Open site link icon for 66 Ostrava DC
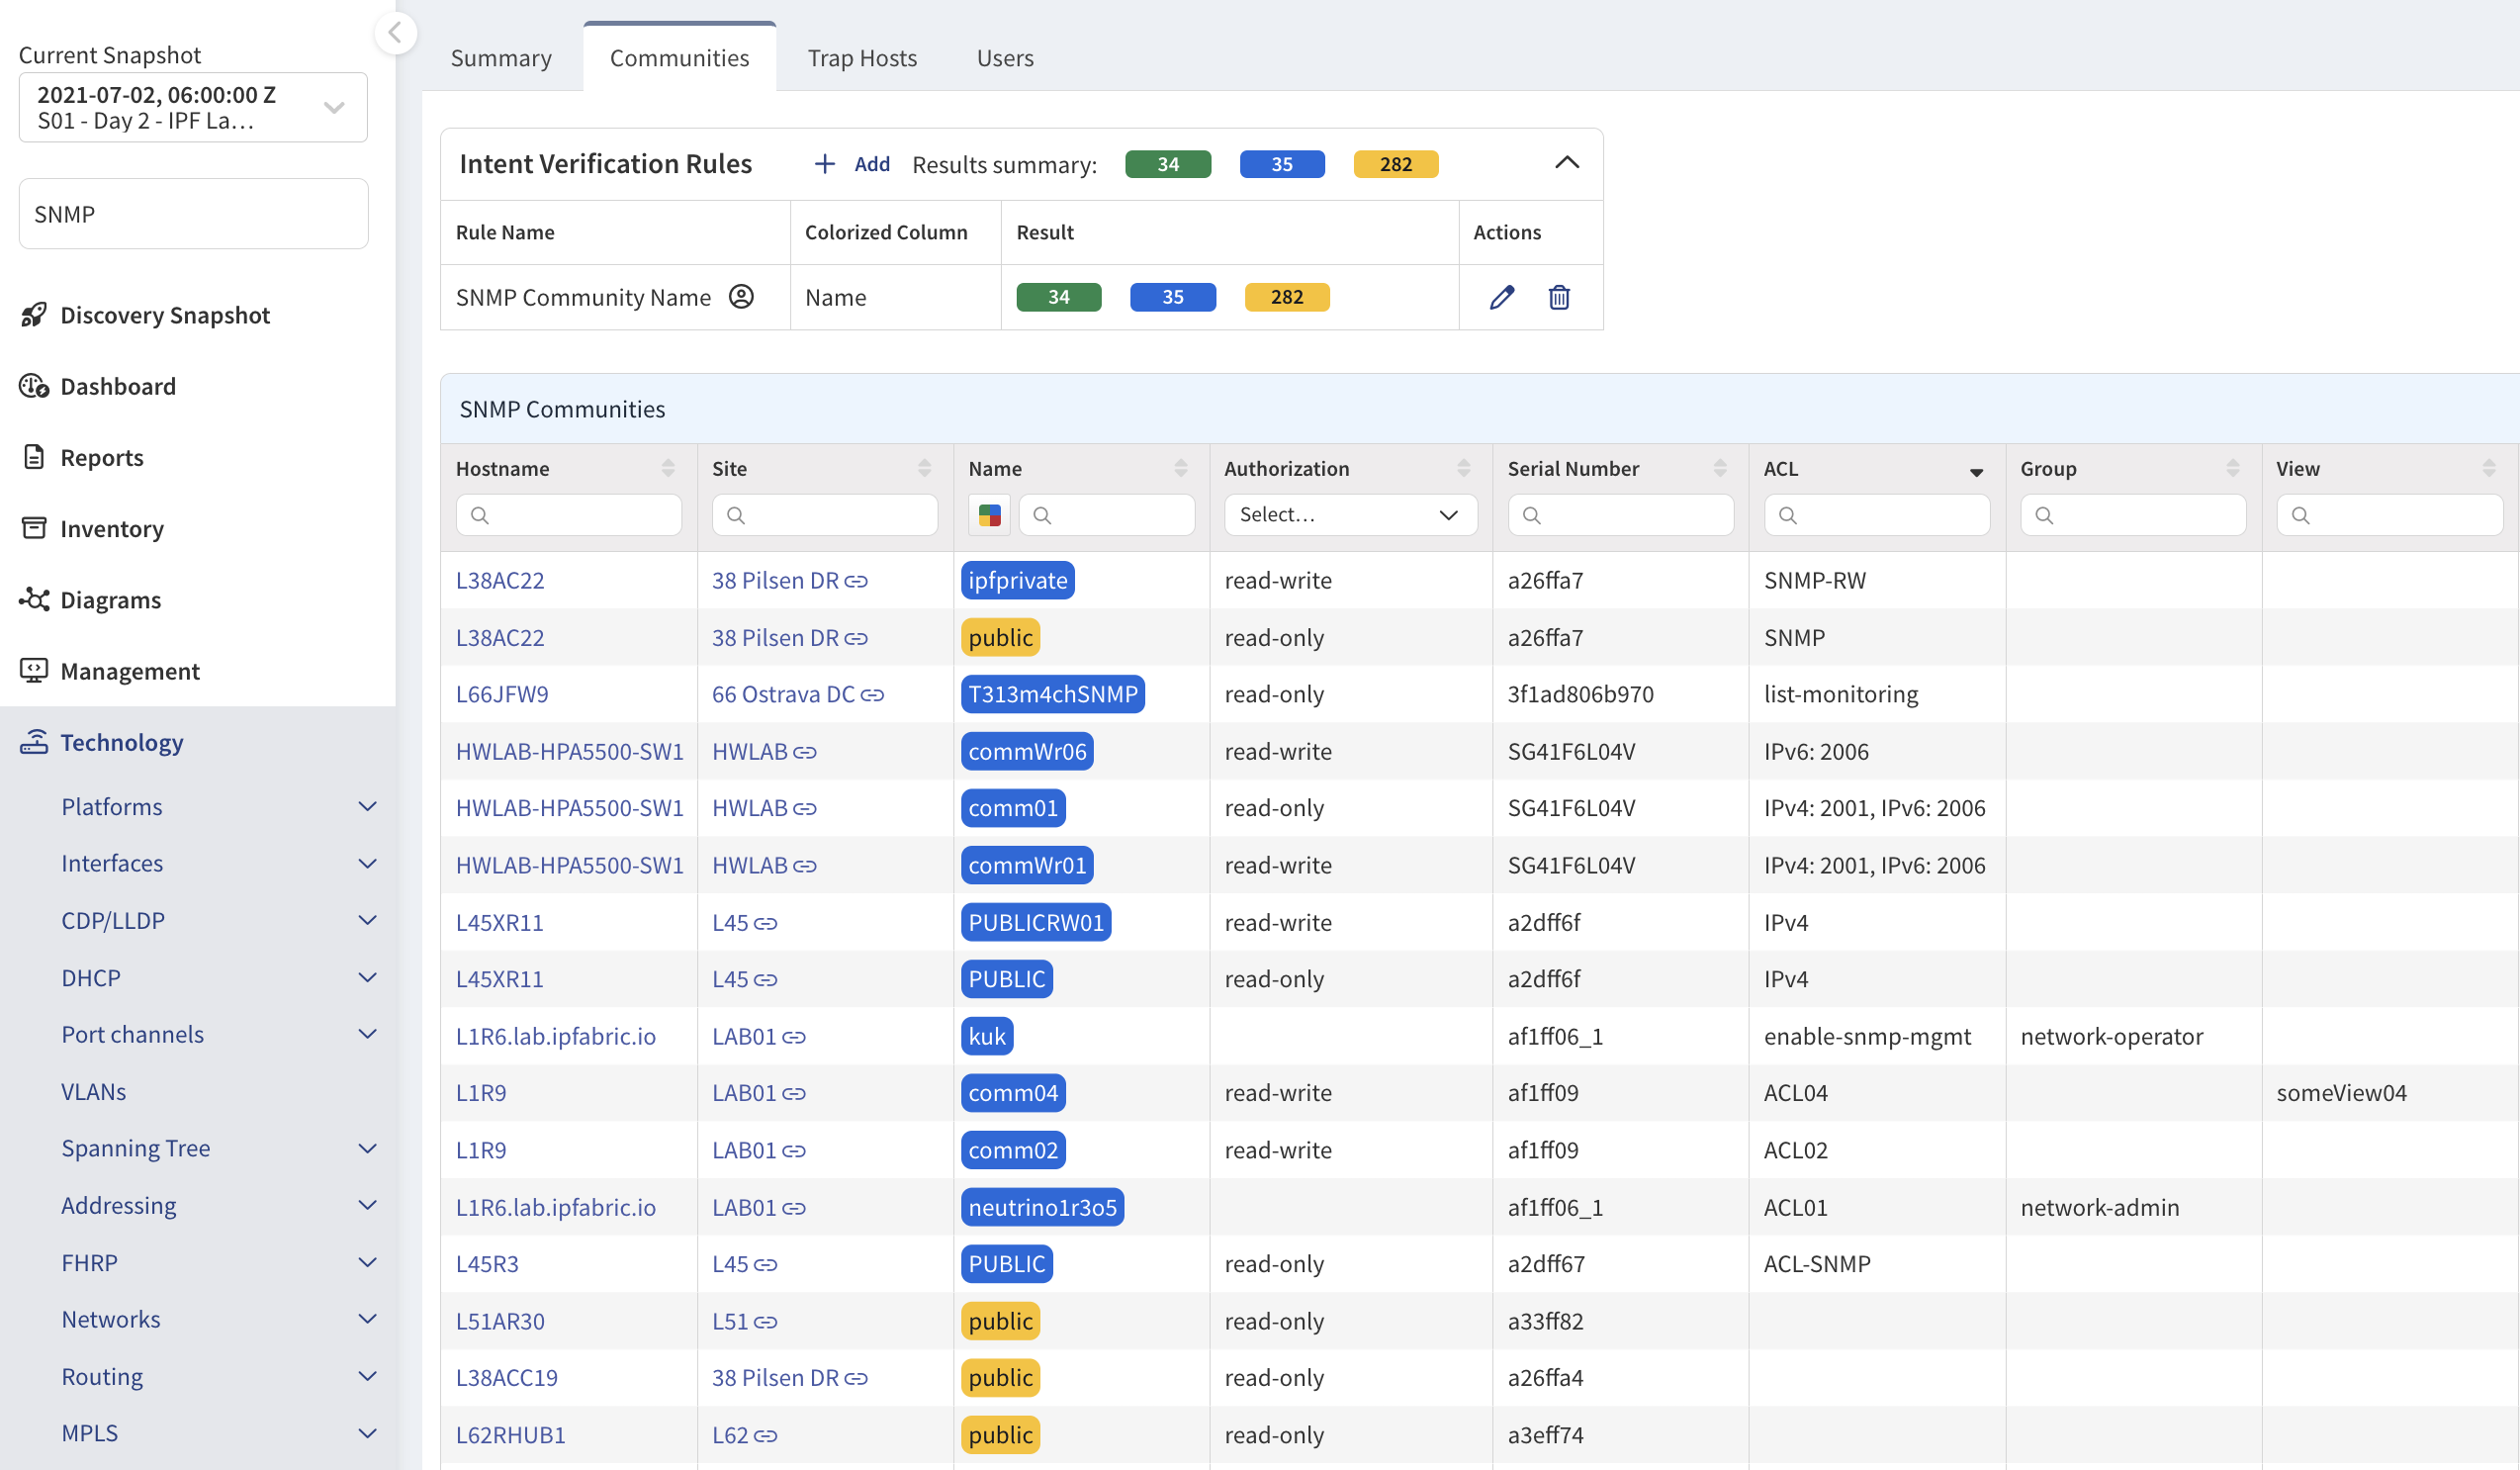 (872, 695)
